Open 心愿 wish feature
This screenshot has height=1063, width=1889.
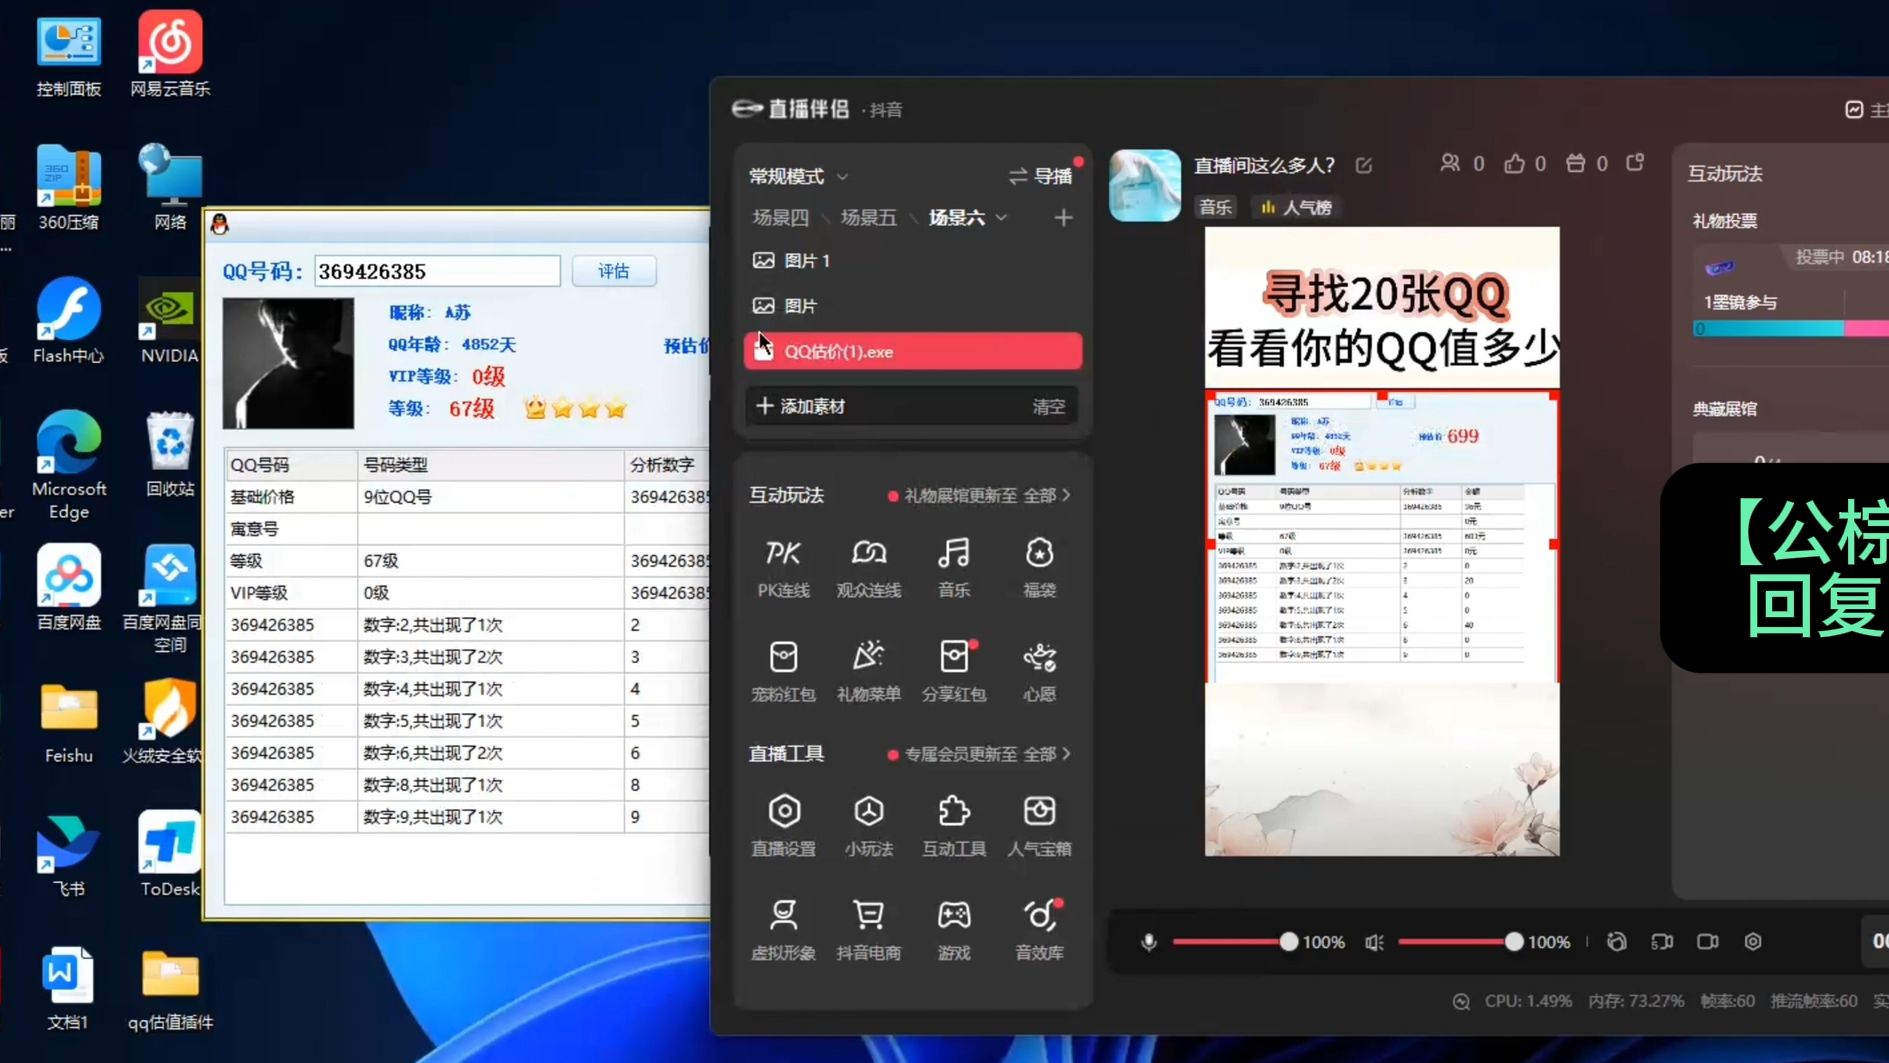tap(1039, 671)
